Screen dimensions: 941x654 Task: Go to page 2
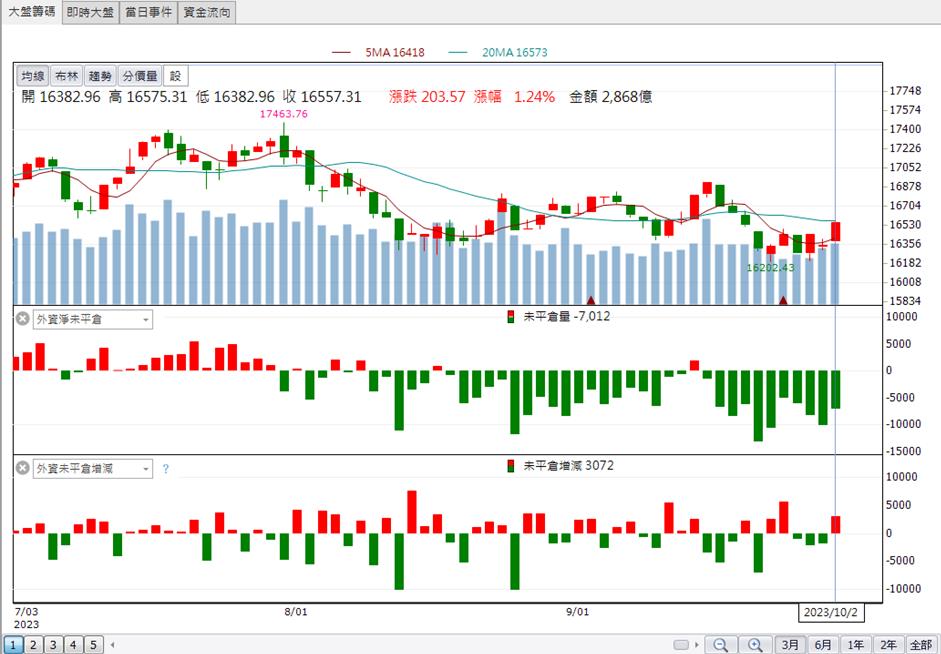33,645
